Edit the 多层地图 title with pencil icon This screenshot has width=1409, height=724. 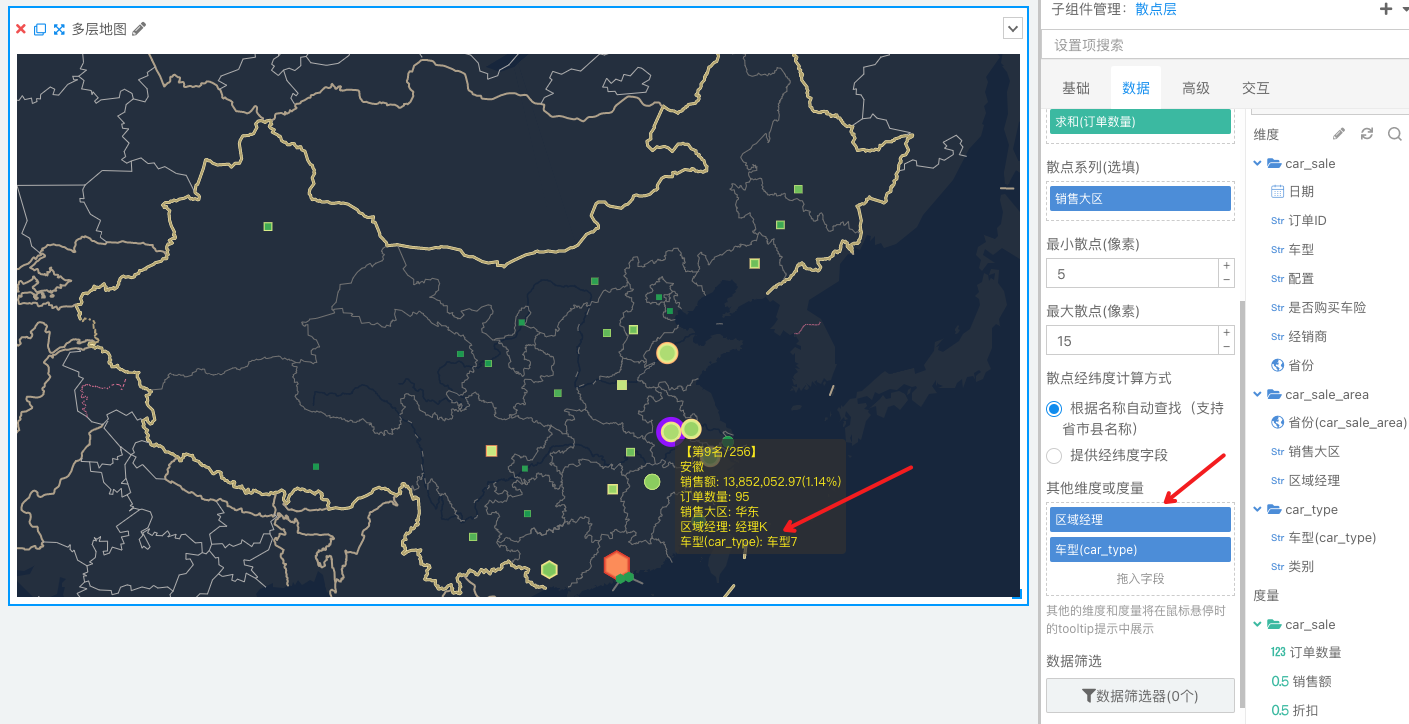pyautogui.click(x=139, y=29)
